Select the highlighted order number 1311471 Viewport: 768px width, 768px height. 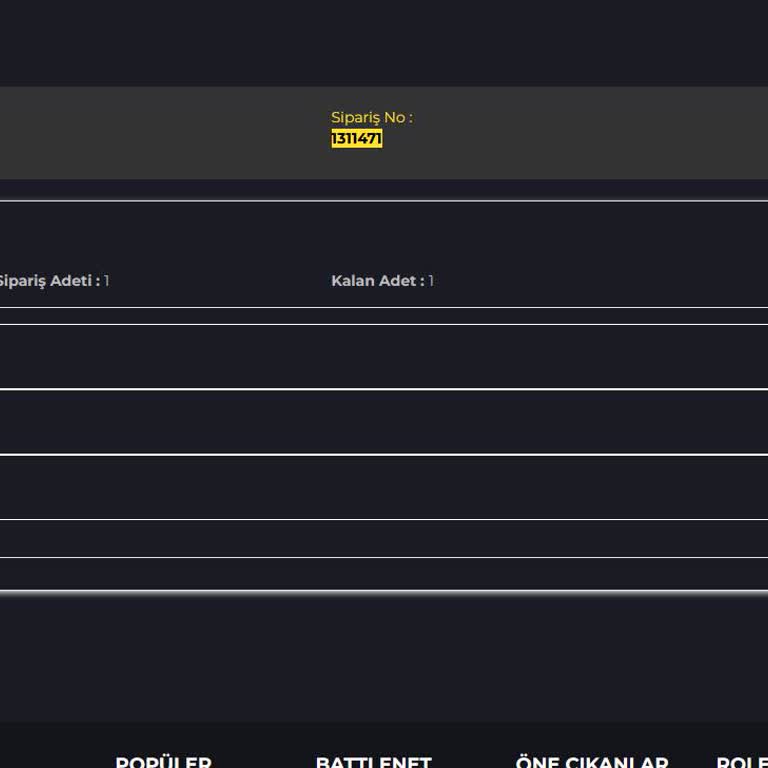click(357, 139)
